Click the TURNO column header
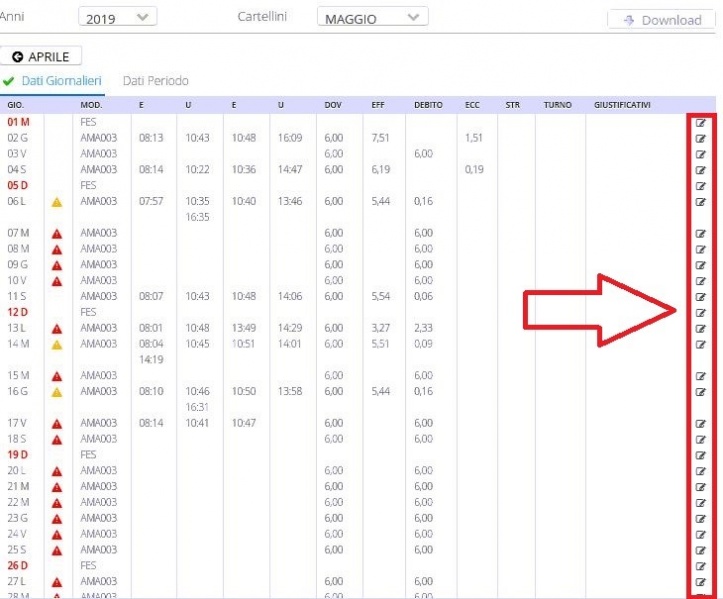Image resolution: width=723 pixels, height=599 pixels. tap(557, 104)
